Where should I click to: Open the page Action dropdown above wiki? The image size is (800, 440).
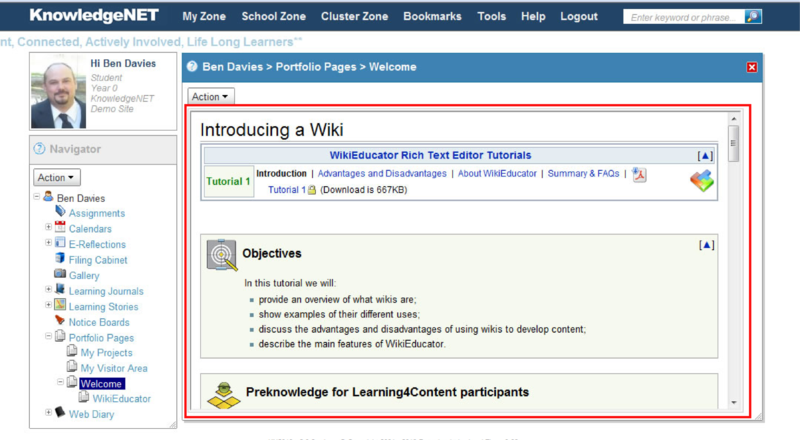point(211,96)
